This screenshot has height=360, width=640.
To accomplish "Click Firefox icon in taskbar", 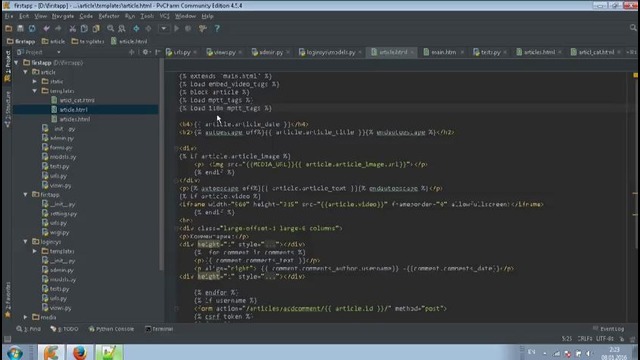I will click(x=80, y=352).
